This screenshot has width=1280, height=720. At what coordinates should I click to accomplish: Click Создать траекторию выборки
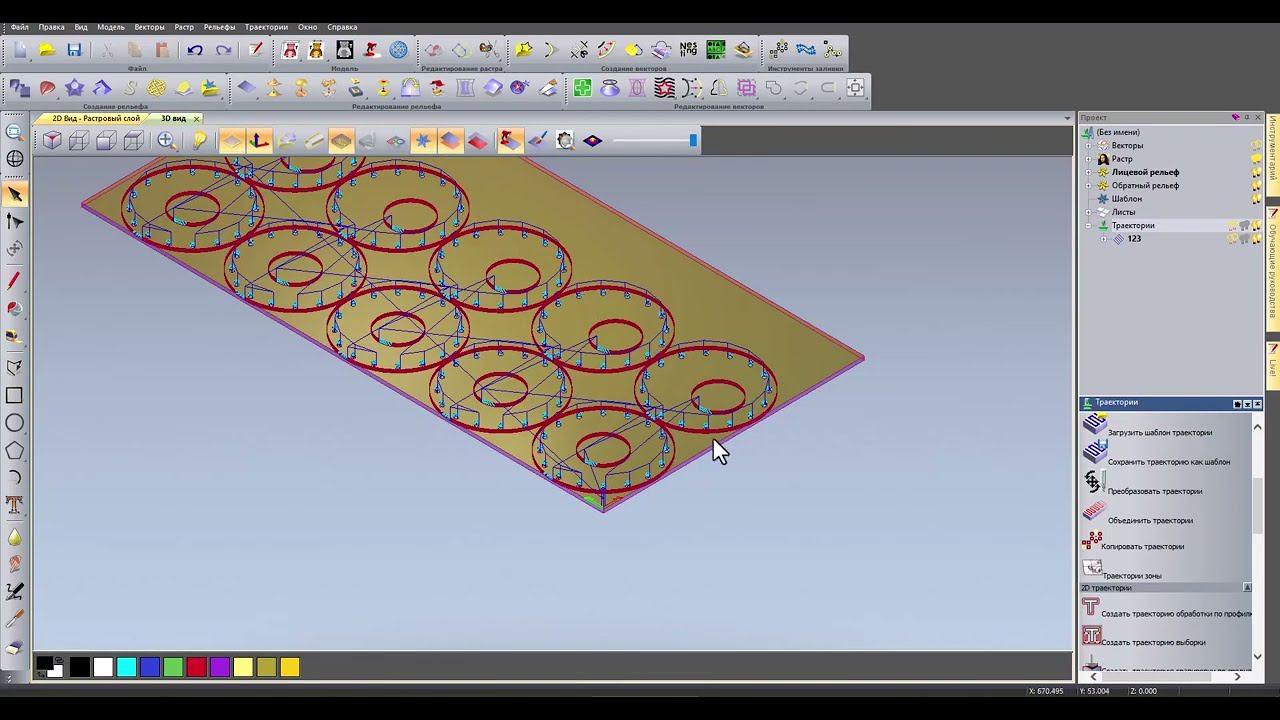coord(1153,643)
